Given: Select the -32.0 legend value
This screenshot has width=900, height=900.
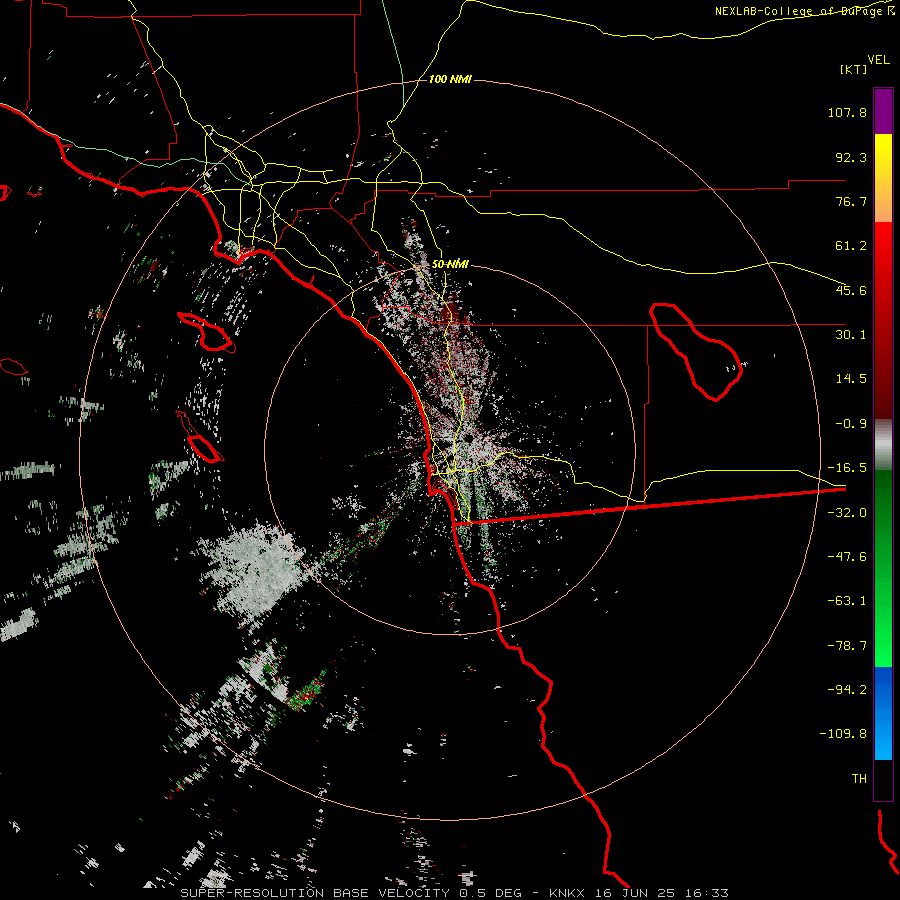Looking at the screenshot, I should tap(847, 513).
